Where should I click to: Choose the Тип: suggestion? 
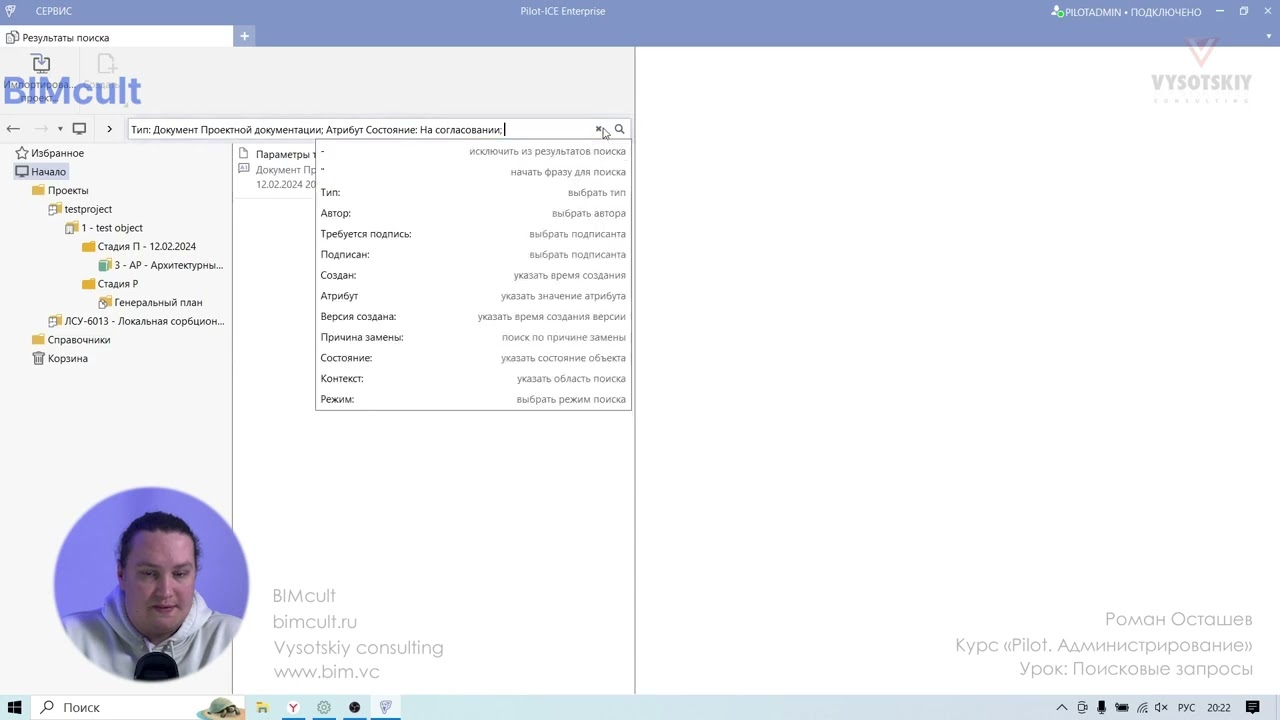point(473,192)
